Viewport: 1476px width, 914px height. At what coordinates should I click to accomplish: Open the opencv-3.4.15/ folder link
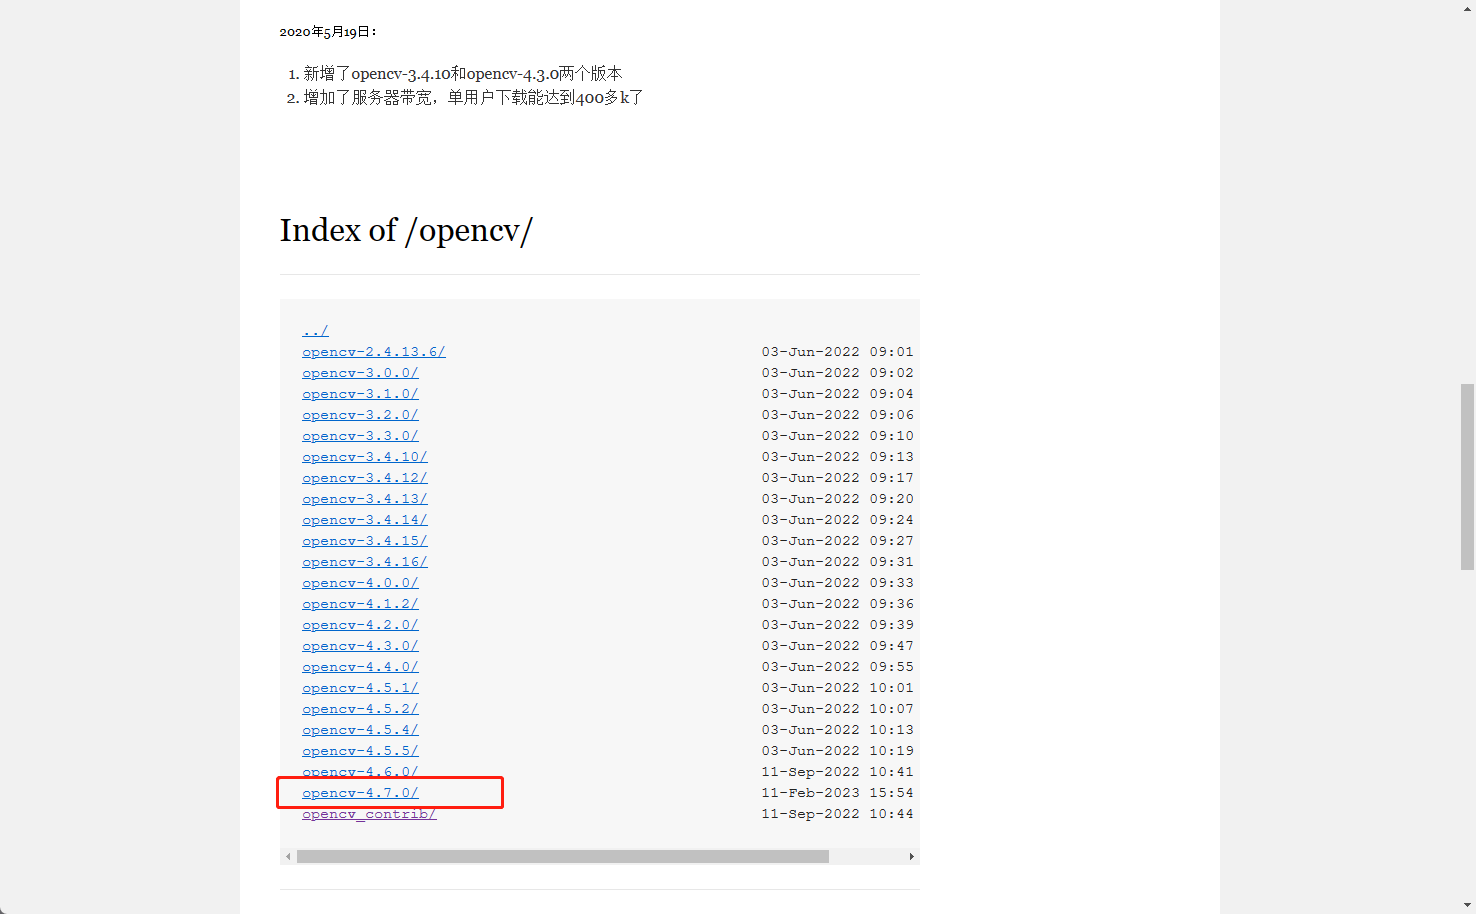[x=365, y=541]
